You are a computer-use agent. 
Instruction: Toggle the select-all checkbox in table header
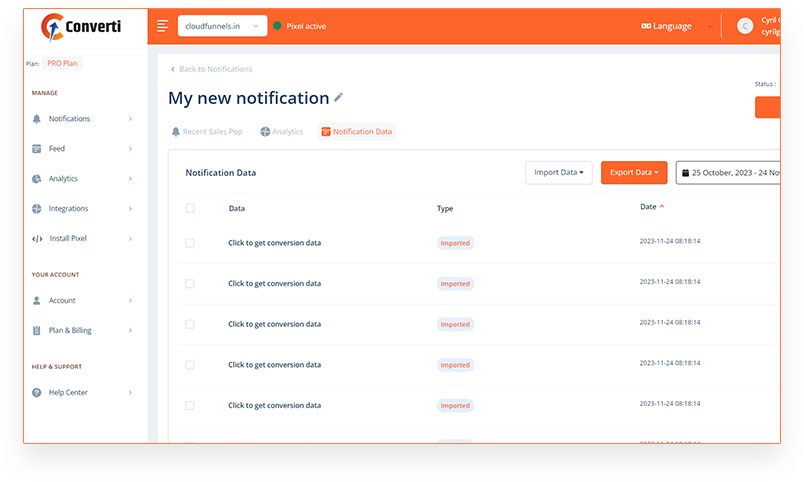190,208
